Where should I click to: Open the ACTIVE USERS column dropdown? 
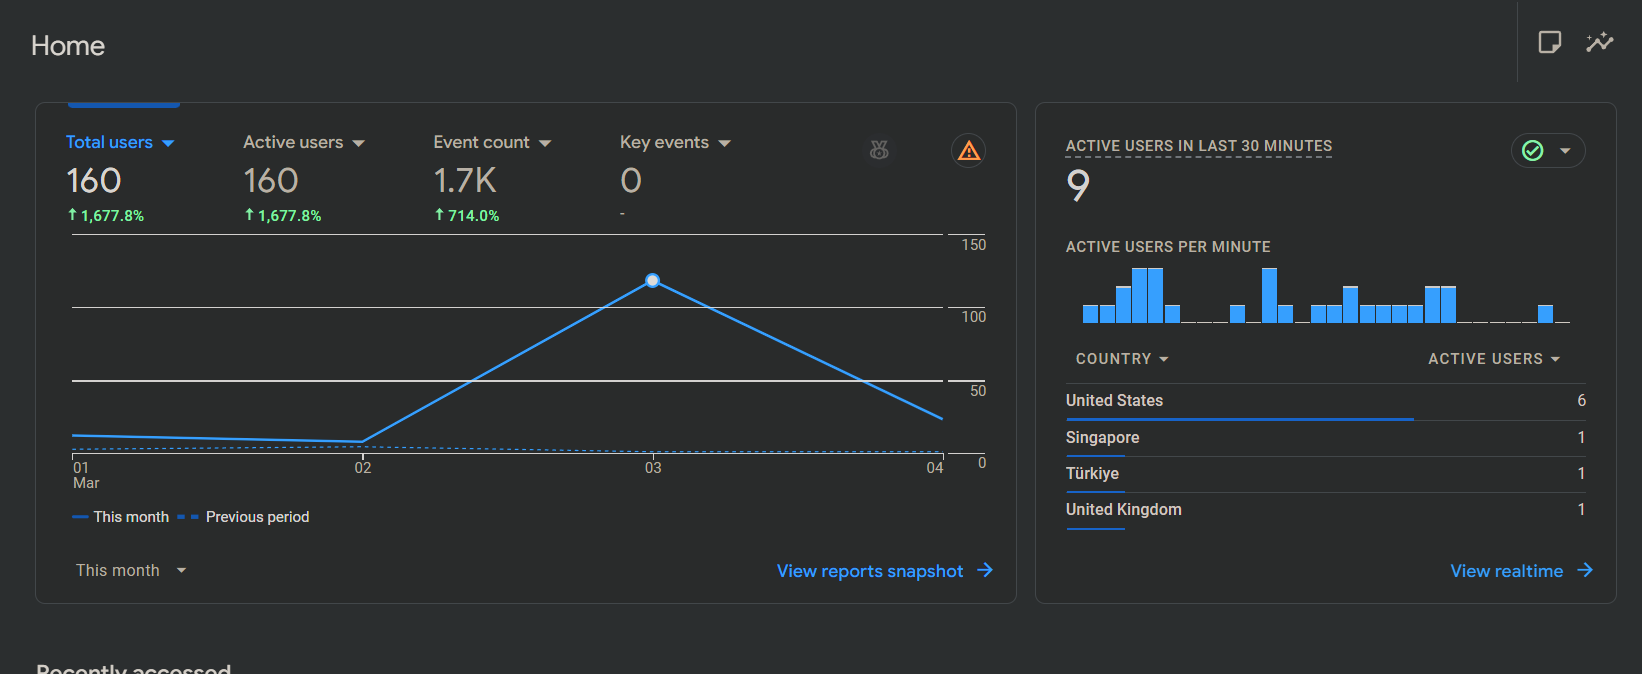1493,359
